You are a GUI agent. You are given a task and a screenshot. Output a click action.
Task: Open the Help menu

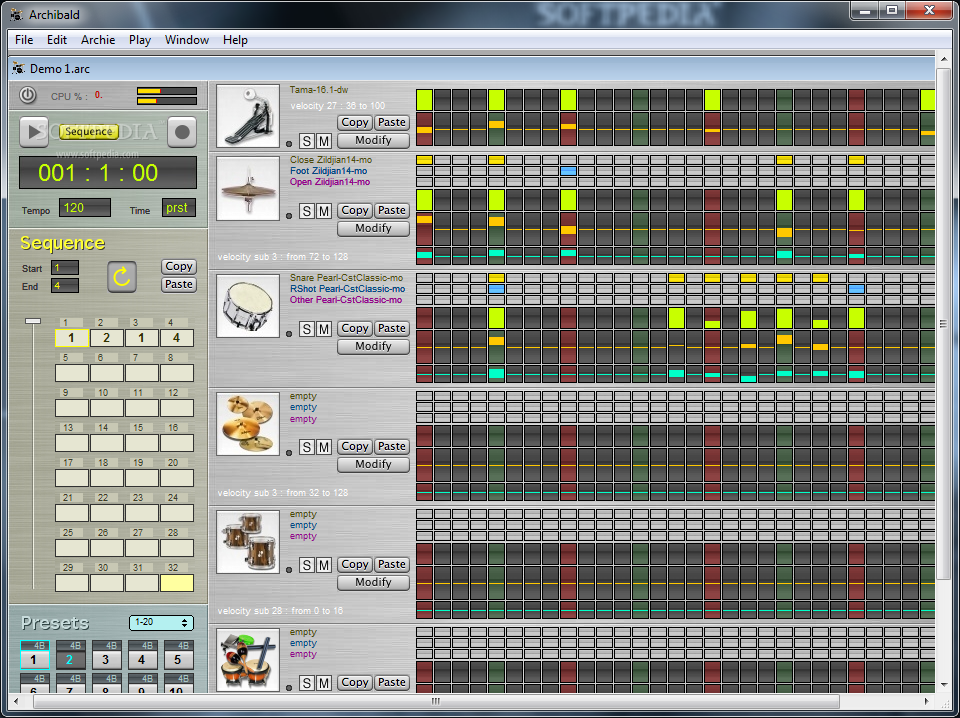[235, 40]
